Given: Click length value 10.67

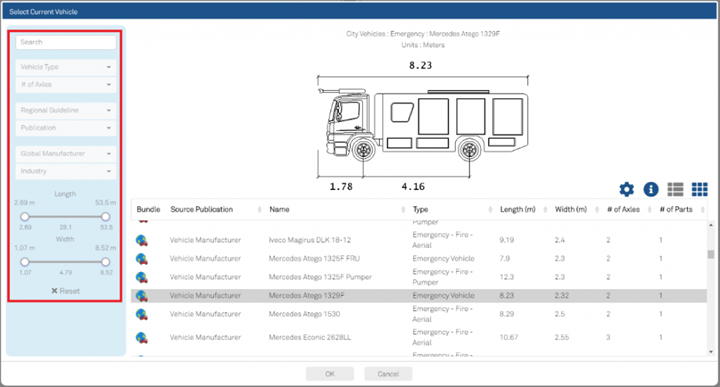Looking at the screenshot, I should click(x=509, y=337).
